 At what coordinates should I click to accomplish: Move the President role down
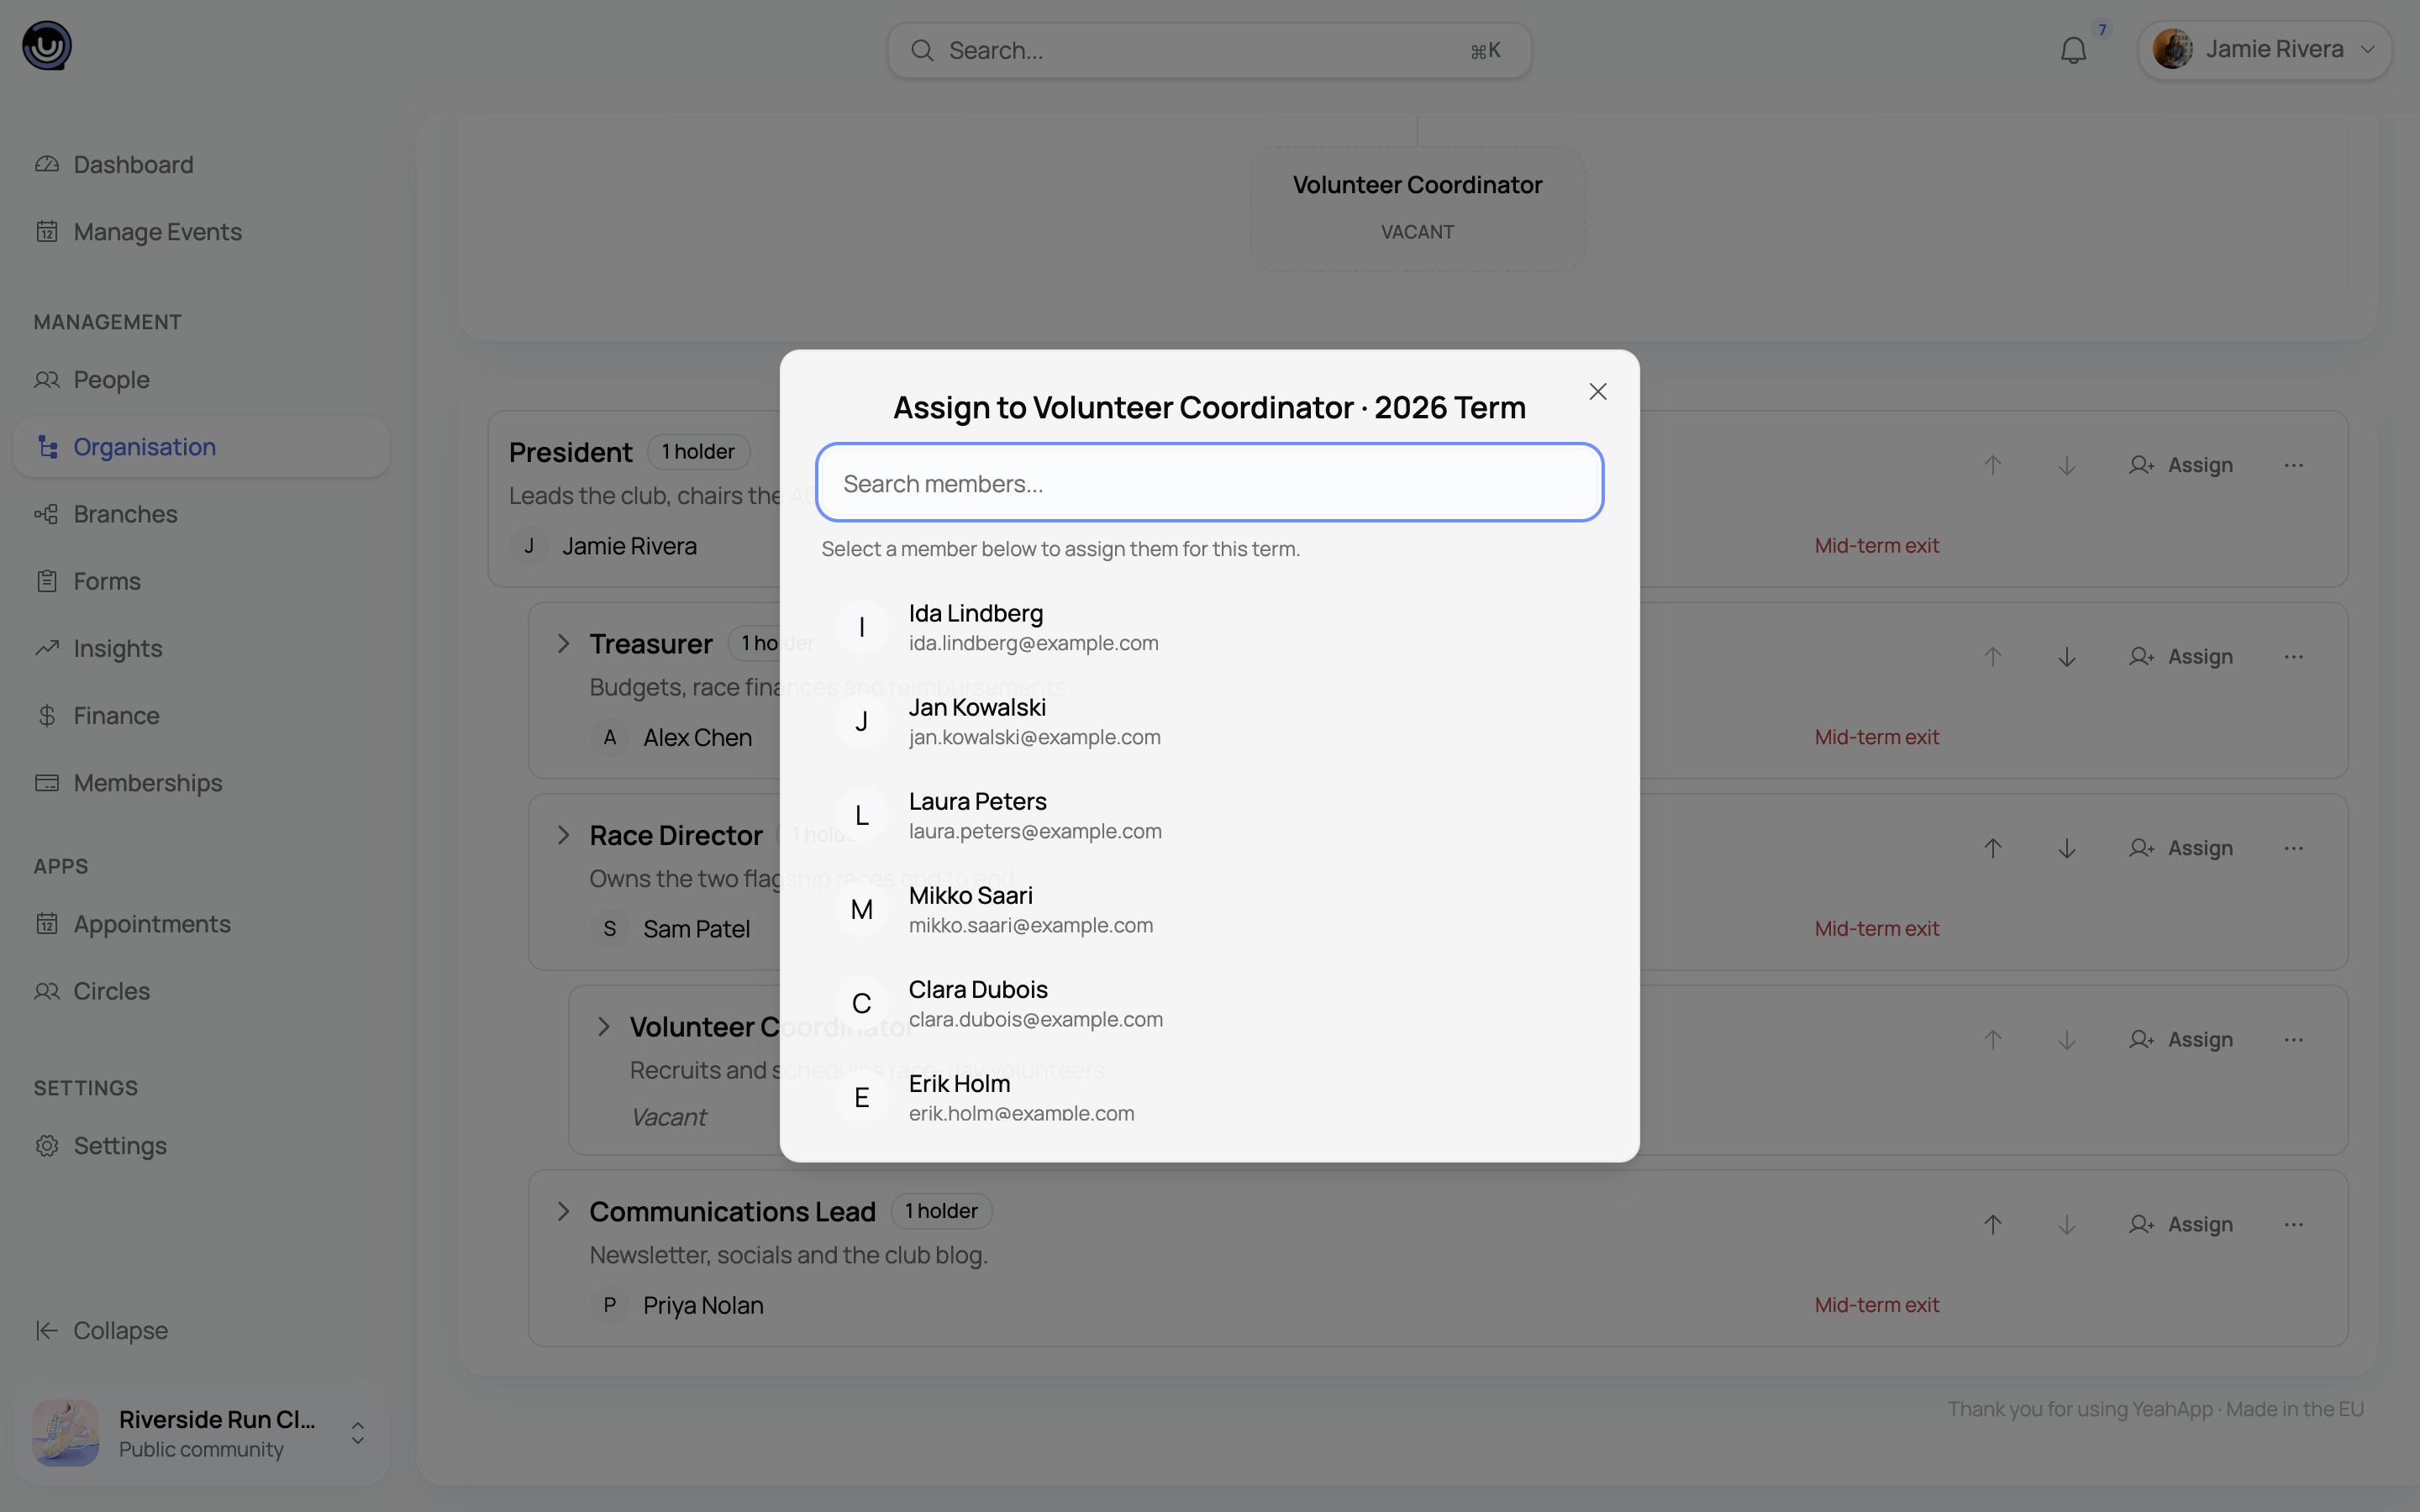(x=2067, y=465)
